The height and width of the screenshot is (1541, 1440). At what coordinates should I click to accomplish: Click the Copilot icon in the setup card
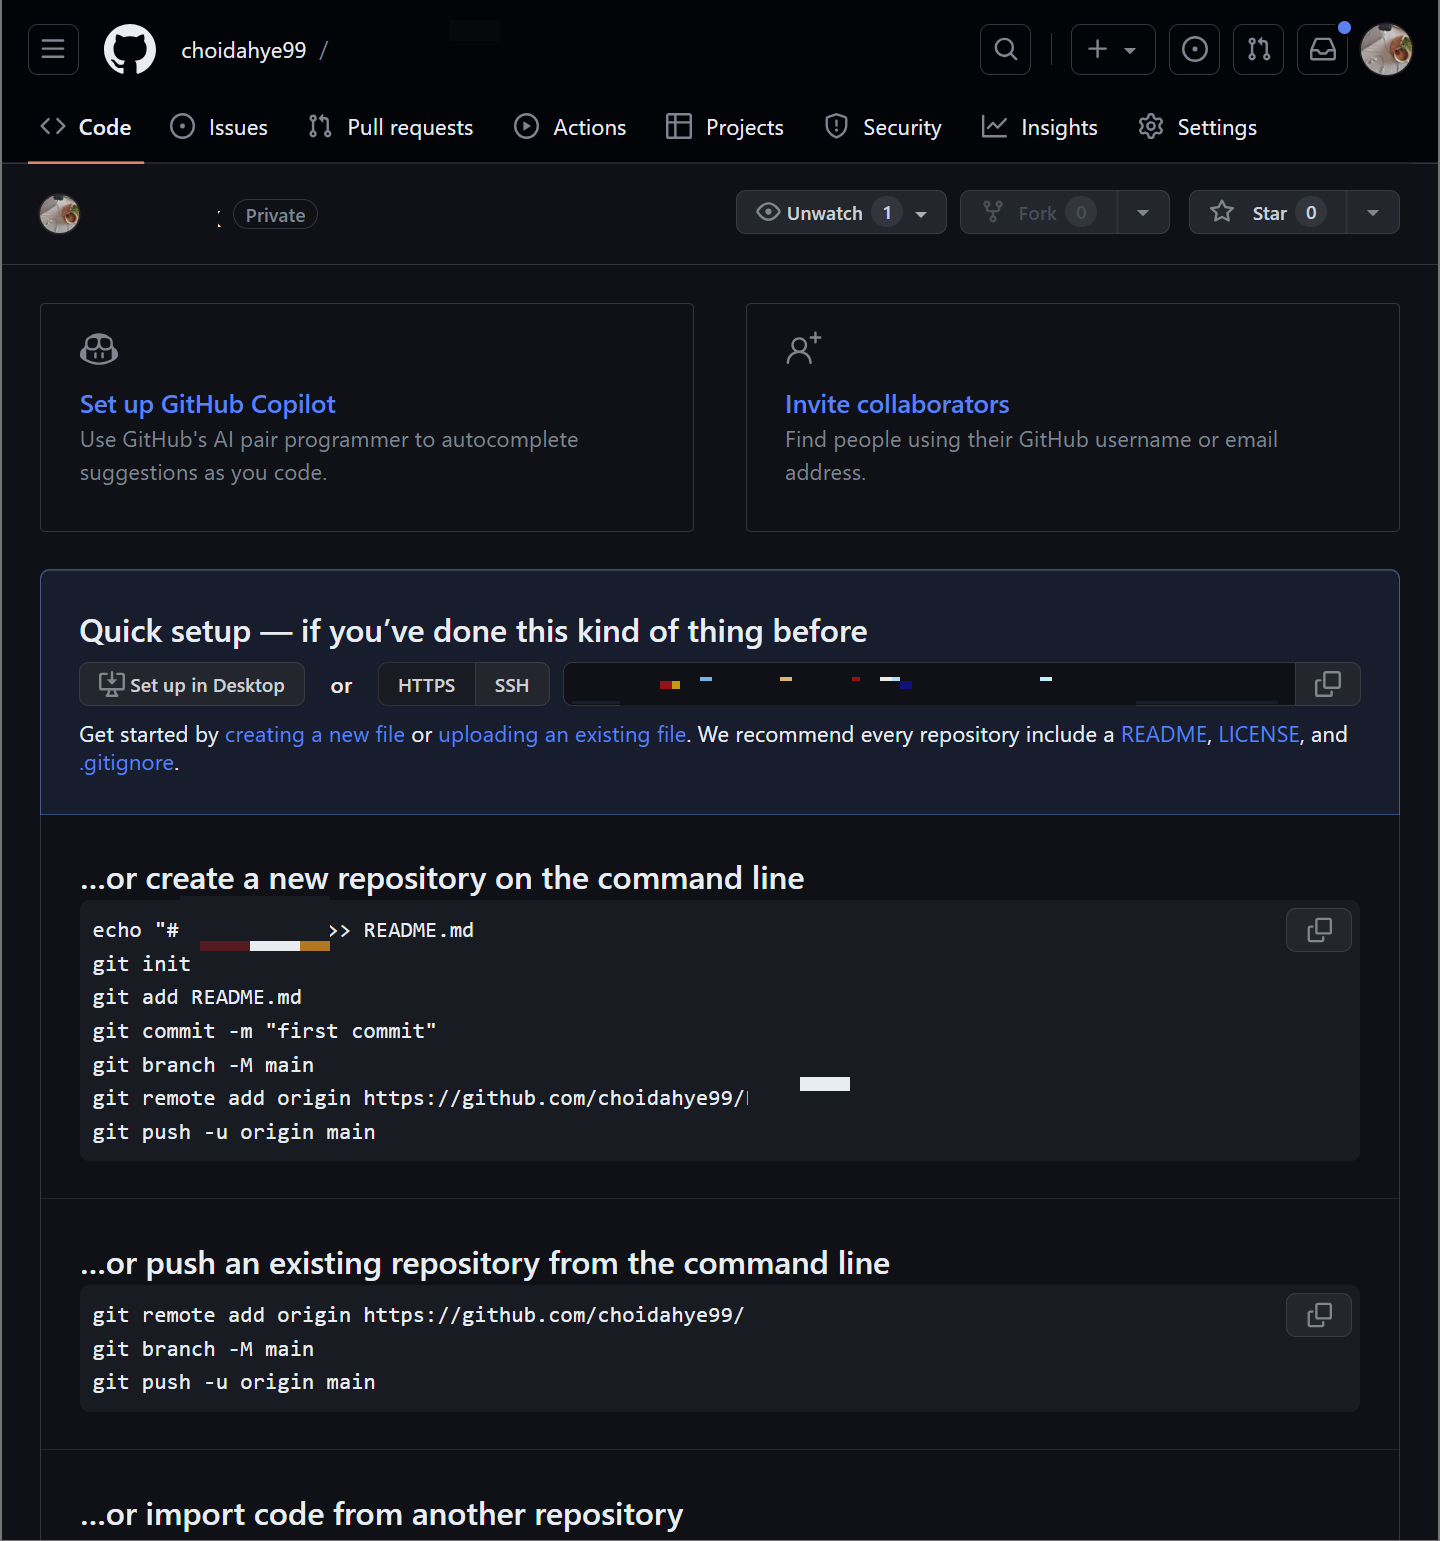(x=99, y=349)
